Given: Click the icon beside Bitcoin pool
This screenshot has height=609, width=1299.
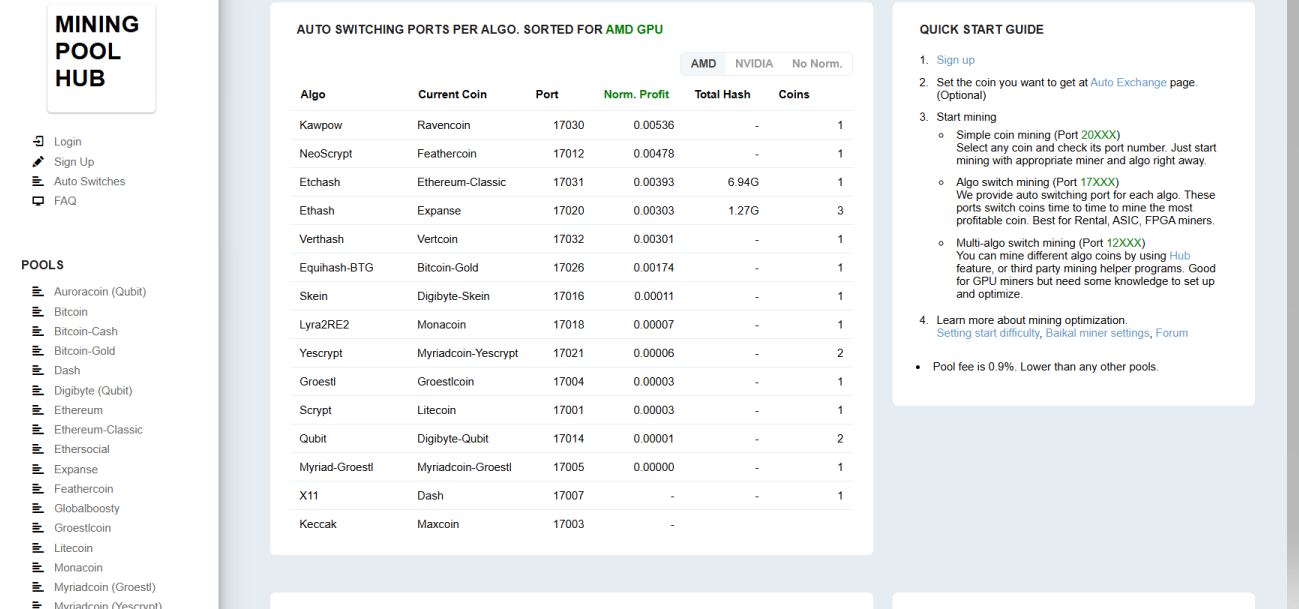Looking at the screenshot, I should tap(38, 312).
